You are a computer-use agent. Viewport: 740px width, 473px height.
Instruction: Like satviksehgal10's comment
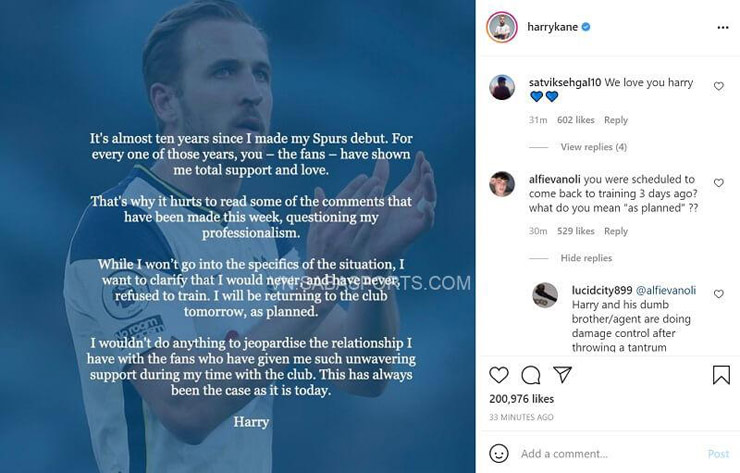click(x=718, y=87)
